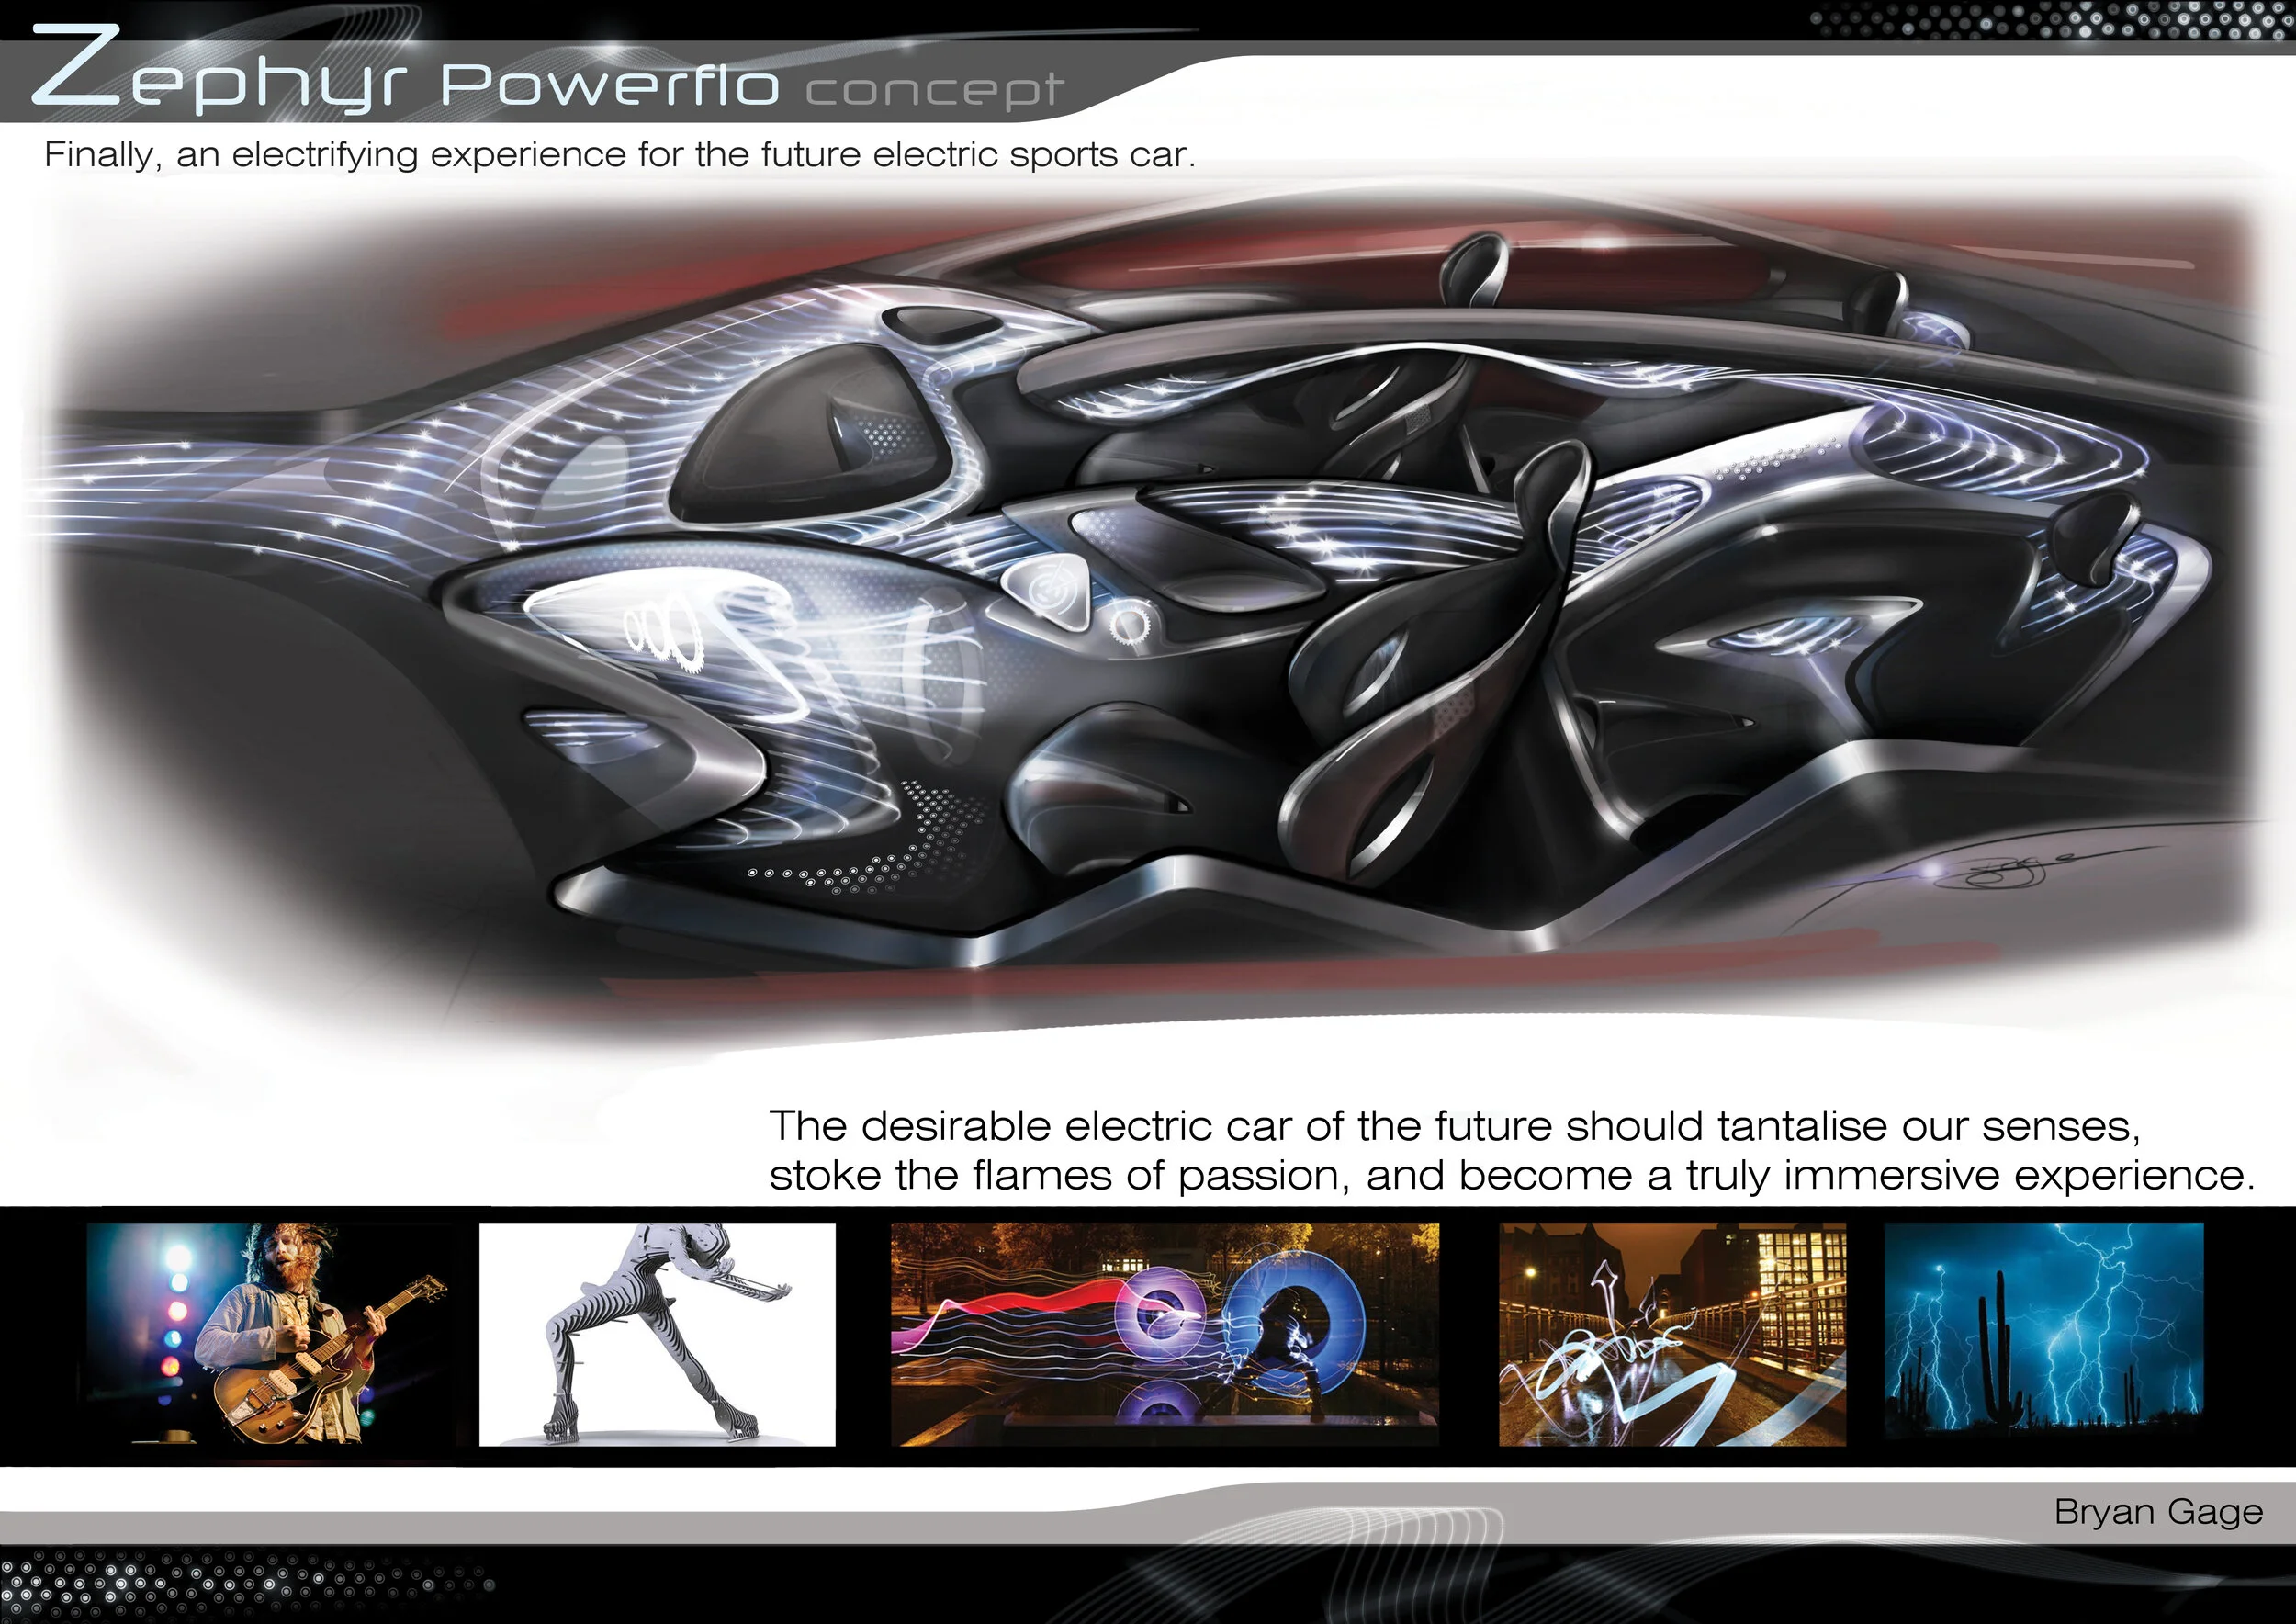
Task: Click the blue lightning cactus photo
Action: point(2043,1330)
